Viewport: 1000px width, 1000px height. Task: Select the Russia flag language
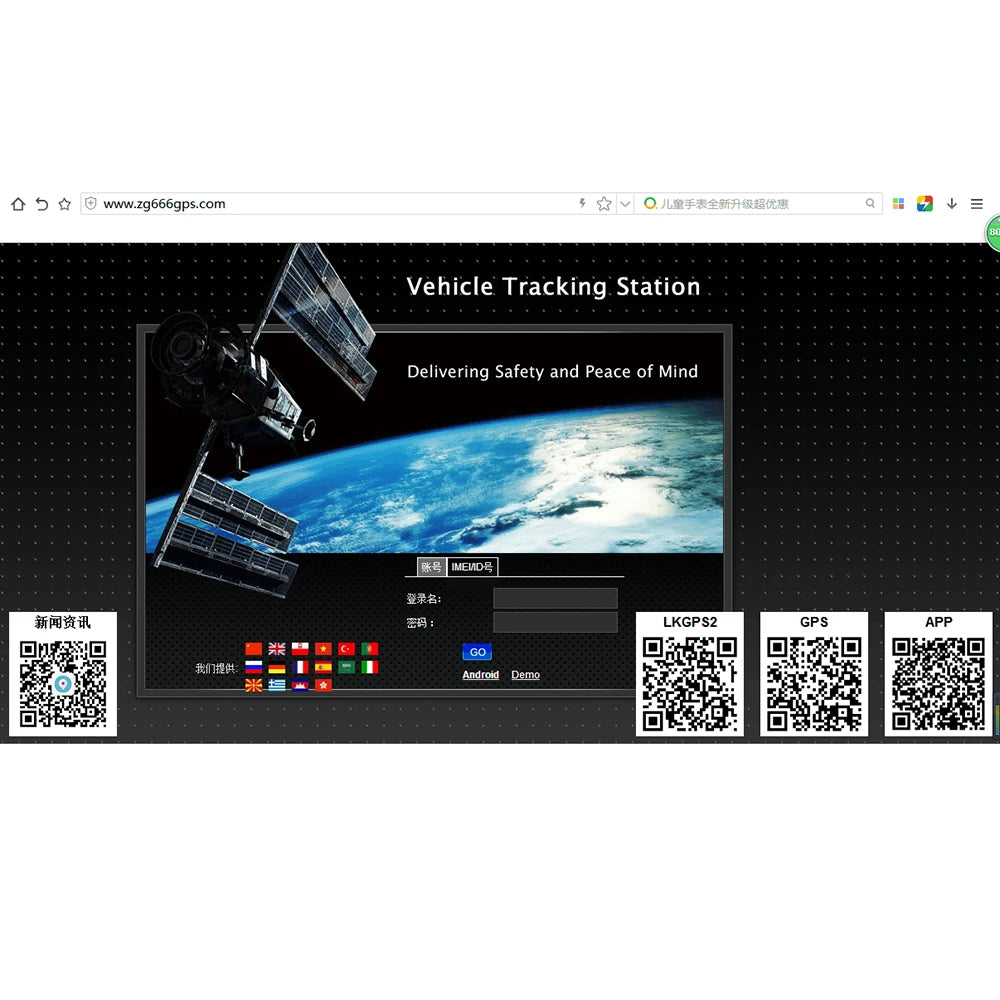click(x=254, y=668)
